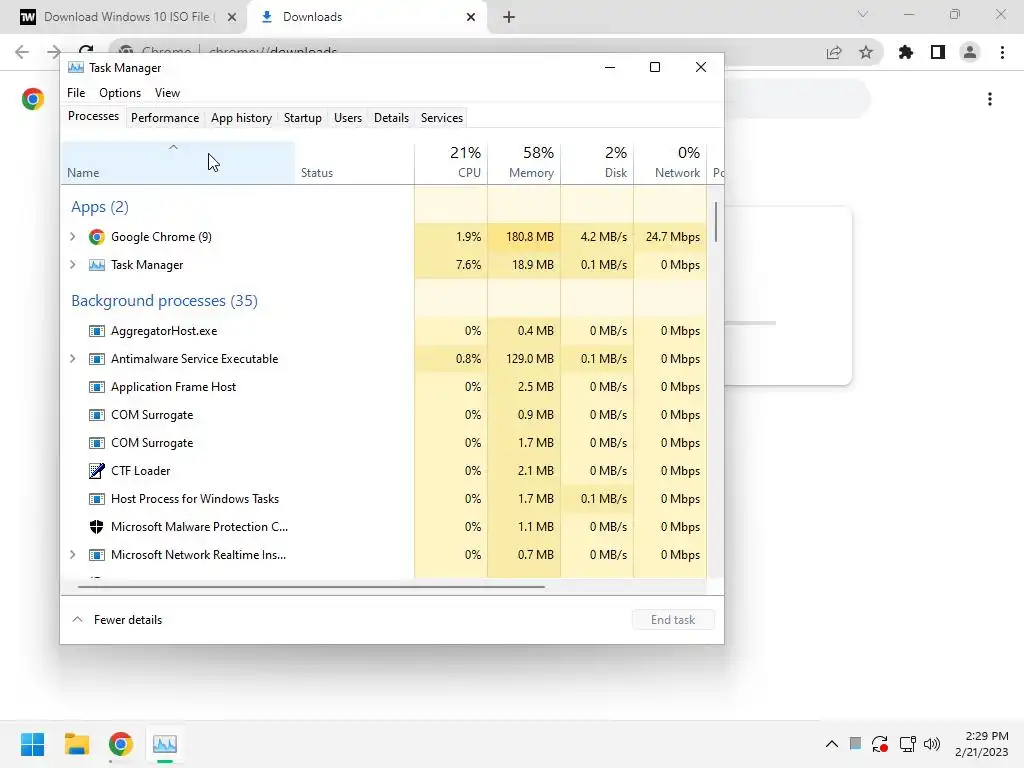Screen dimensions: 1024x768
Task: Open a new Chrome tab
Action: pos(509,17)
